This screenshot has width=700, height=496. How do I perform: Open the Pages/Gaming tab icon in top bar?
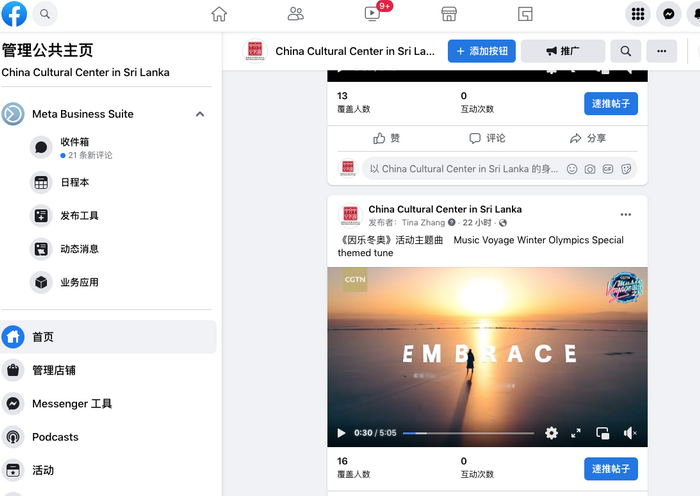[x=525, y=14]
